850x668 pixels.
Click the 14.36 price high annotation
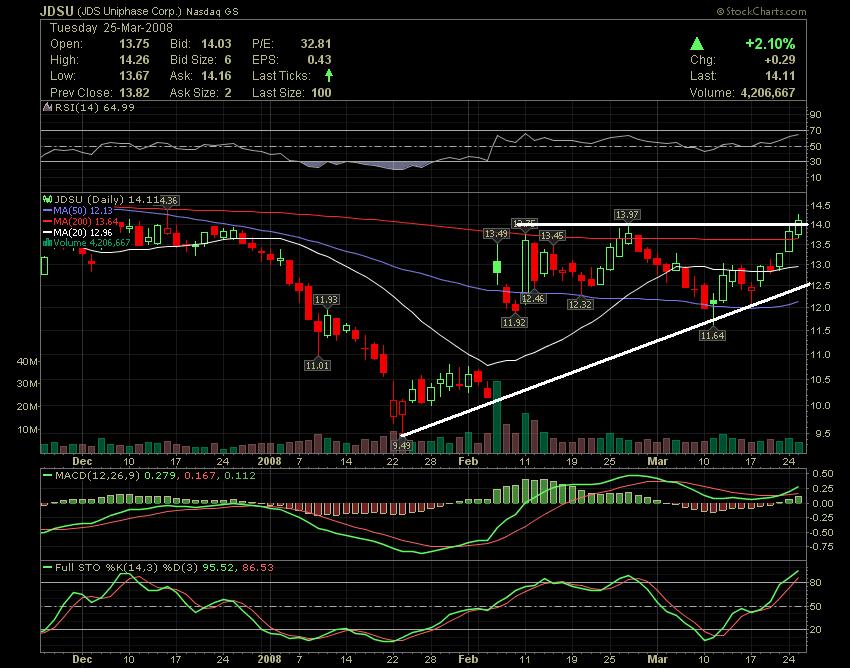(168, 201)
